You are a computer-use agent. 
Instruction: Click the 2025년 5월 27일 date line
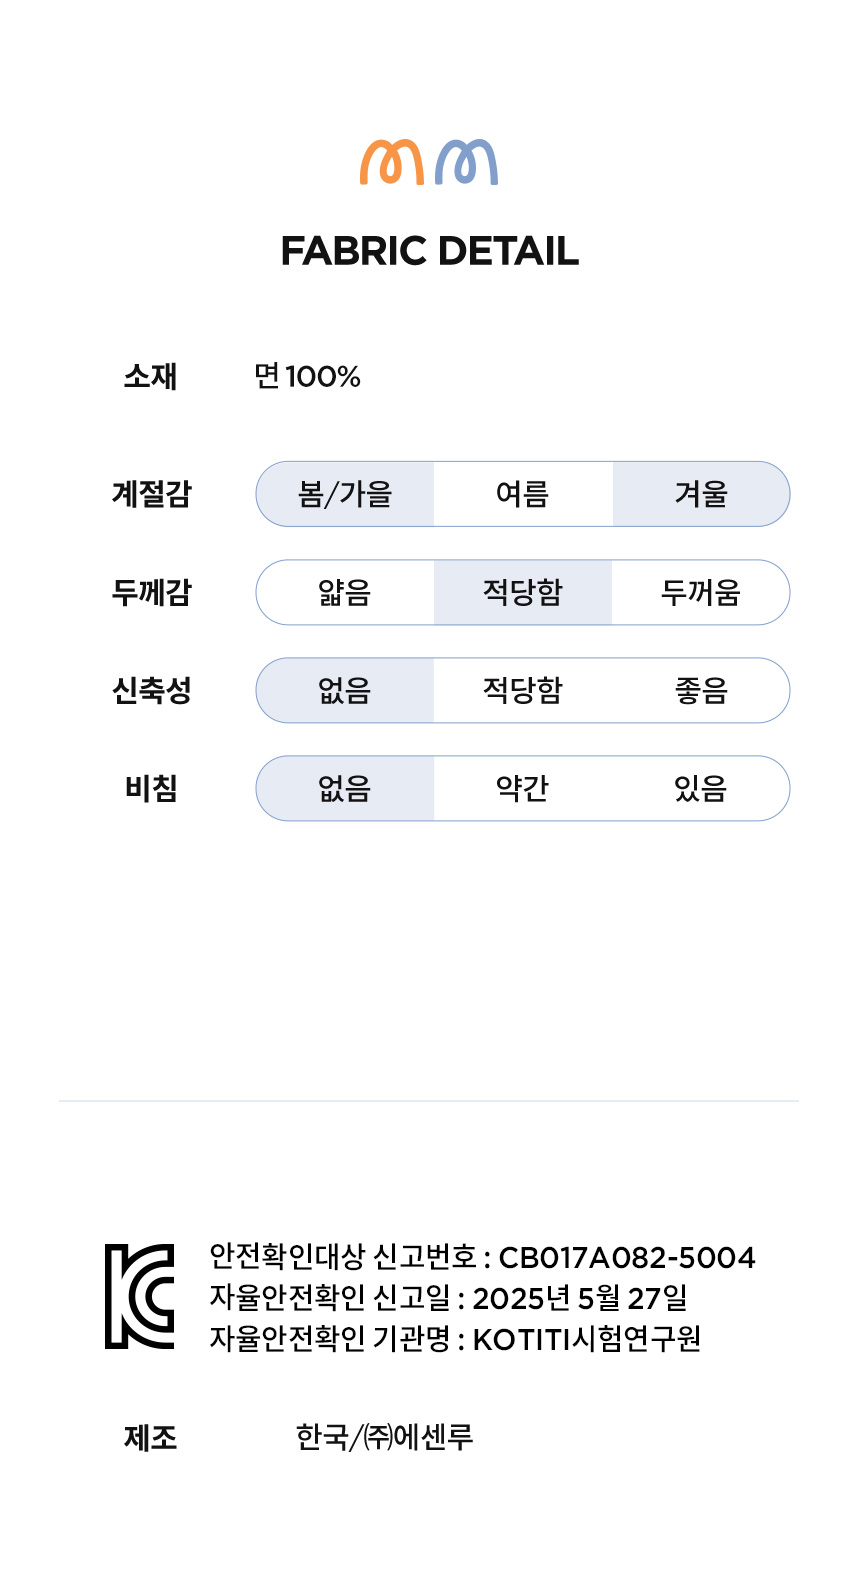(x=448, y=1298)
